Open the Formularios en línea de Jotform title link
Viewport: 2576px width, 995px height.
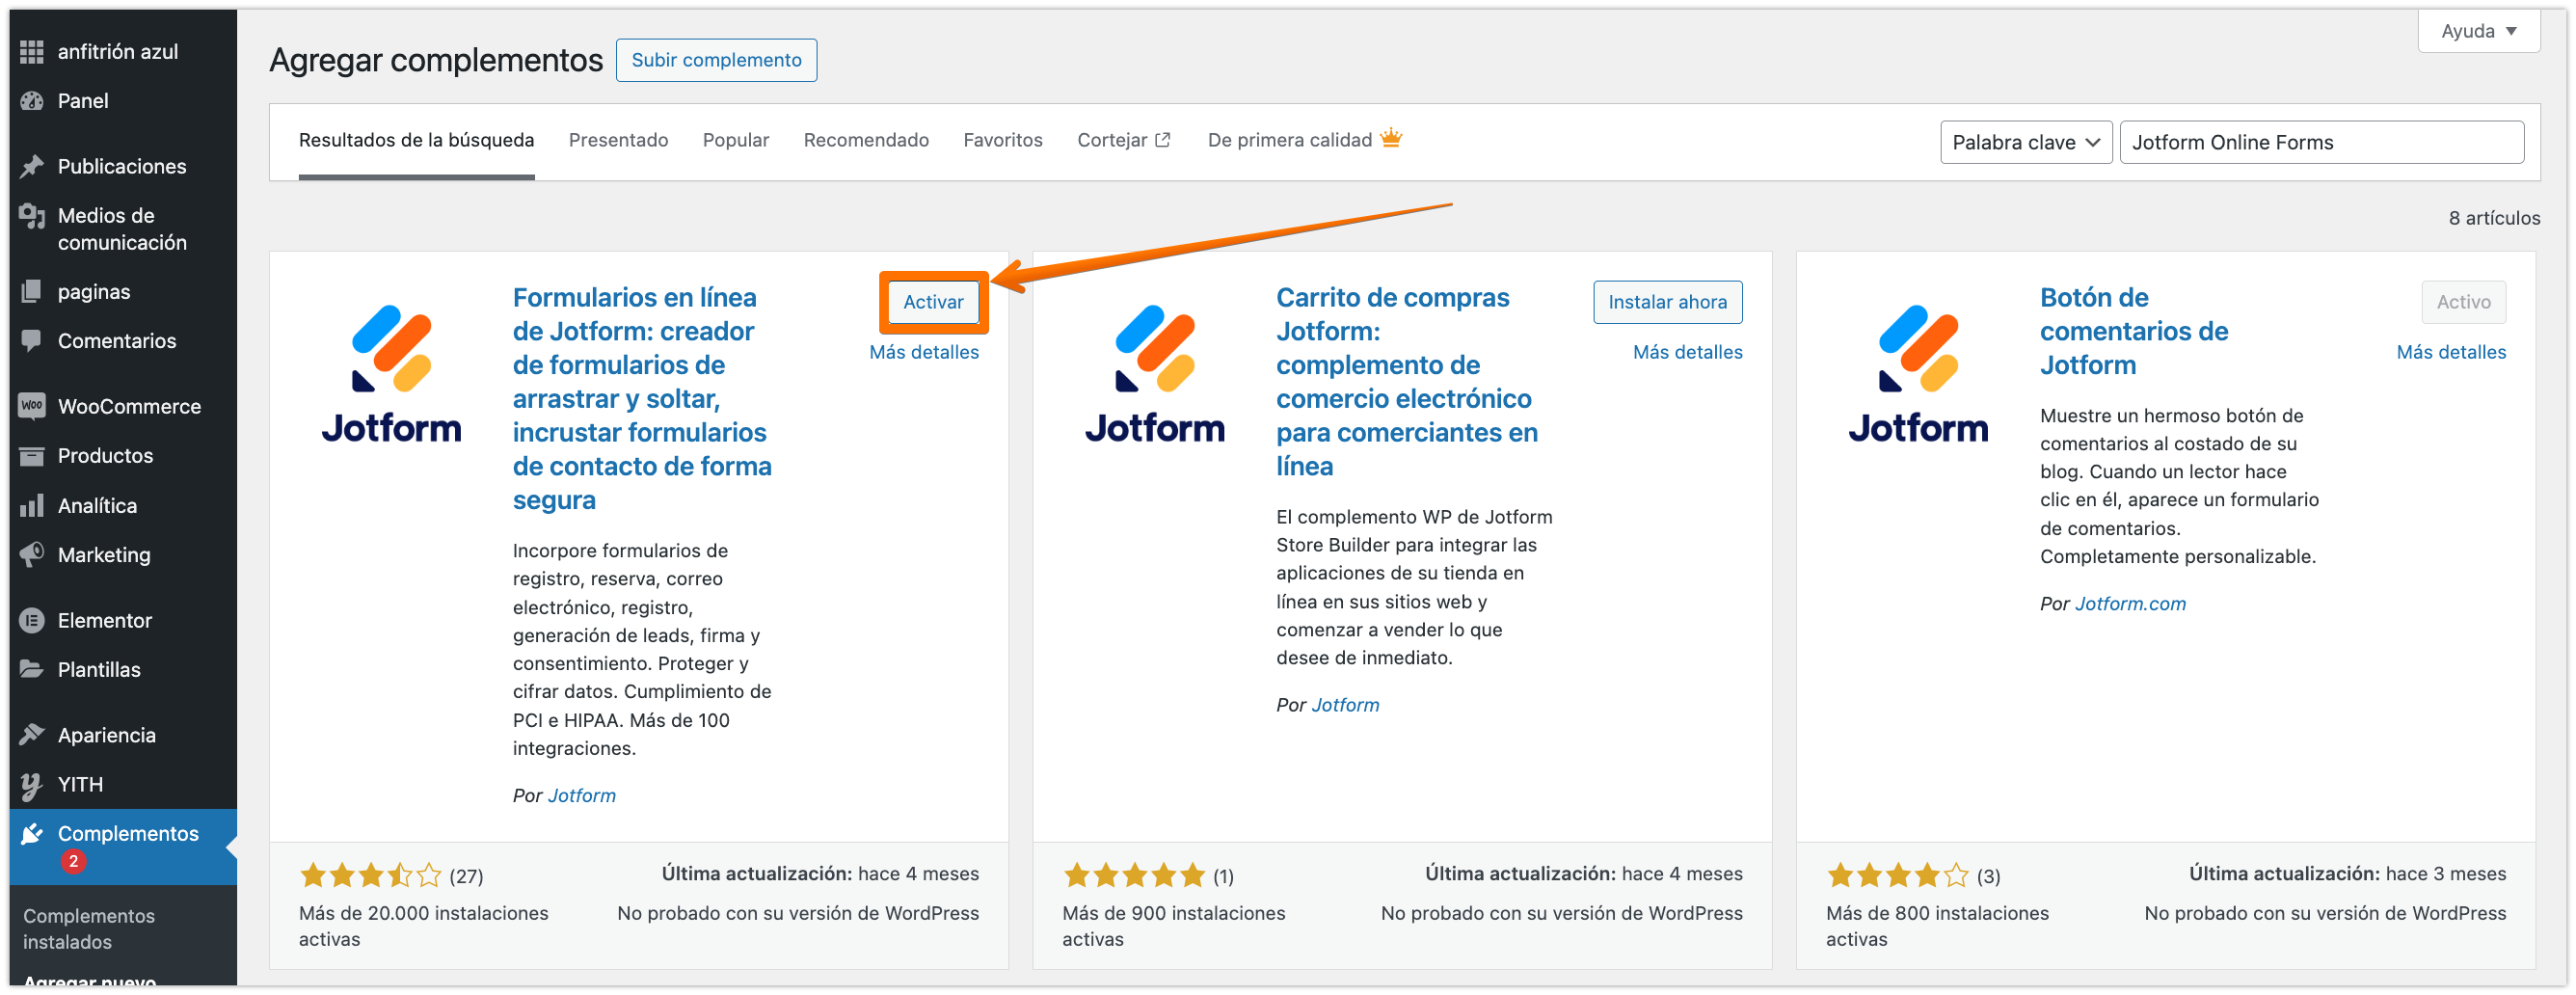pyautogui.click(x=642, y=399)
